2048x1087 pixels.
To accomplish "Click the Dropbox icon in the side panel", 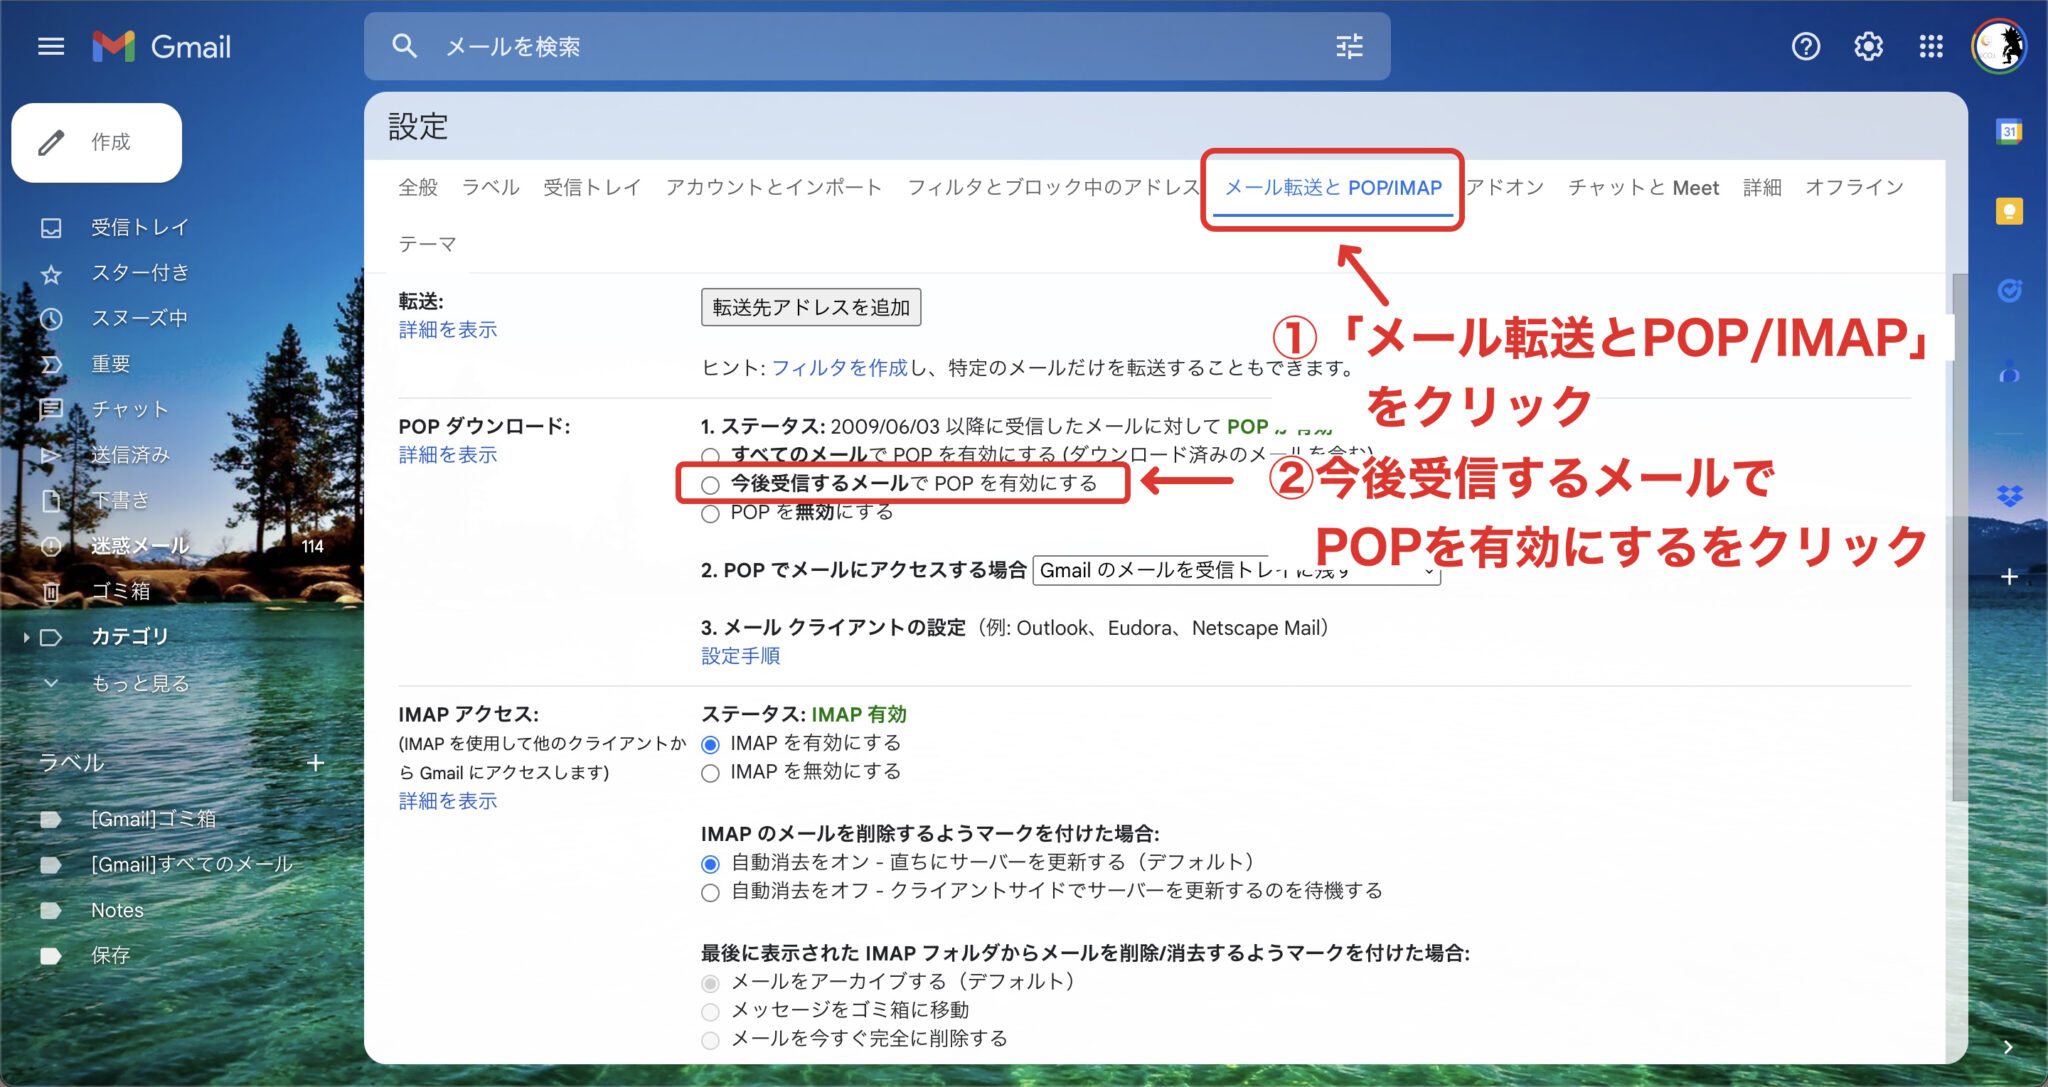I will [2007, 494].
